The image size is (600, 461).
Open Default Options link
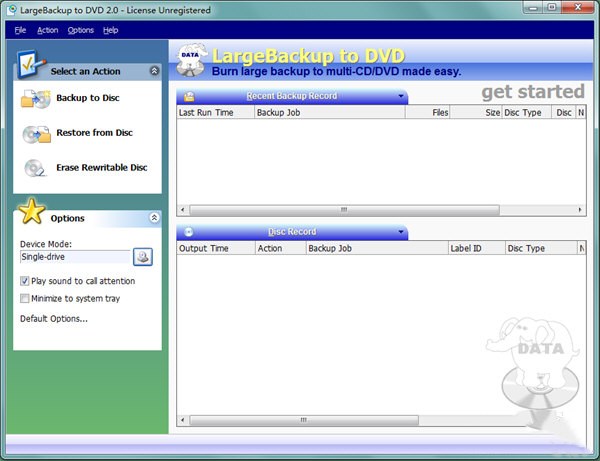coord(54,319)
